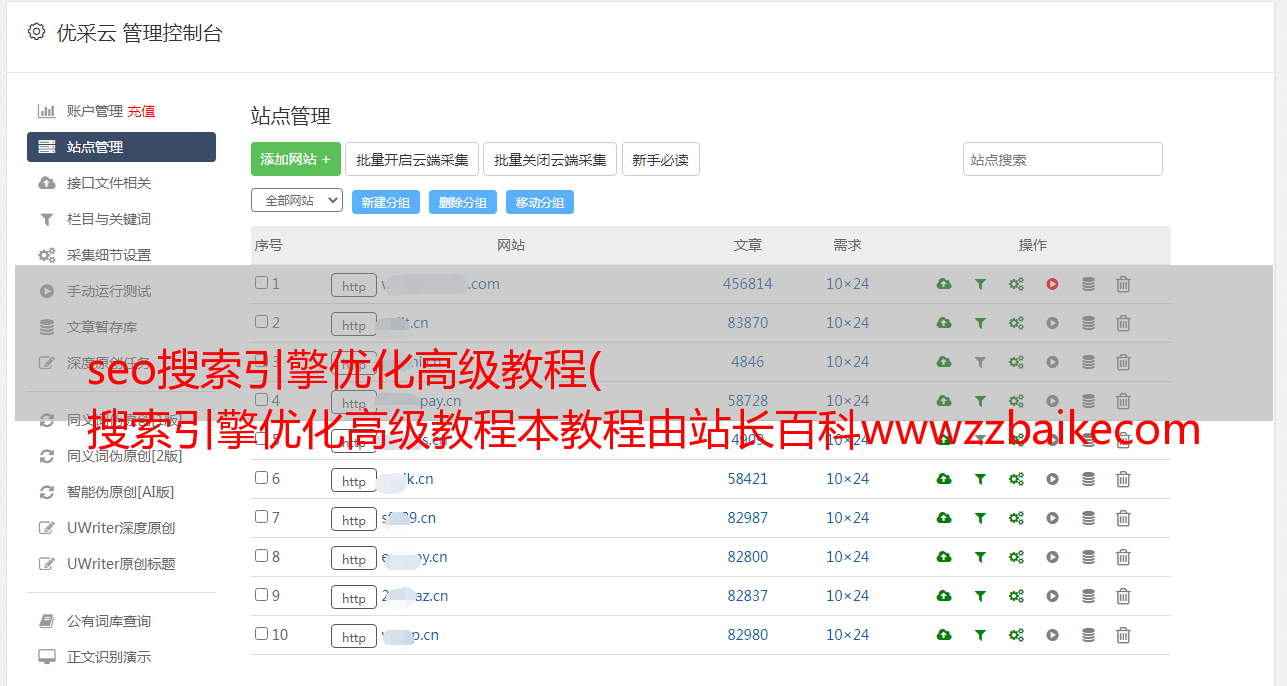The height and width of the screenshot is (686, 1287).
Task: Check the checkbox for site 7
Action: coord(261,517)
